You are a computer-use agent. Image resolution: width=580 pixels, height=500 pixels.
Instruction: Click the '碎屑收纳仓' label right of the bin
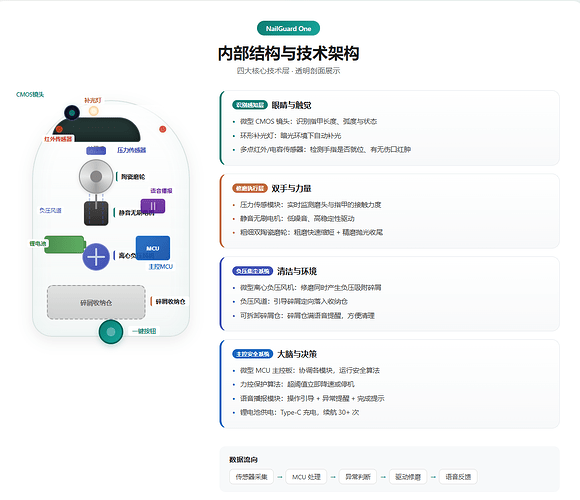point(170,301)
